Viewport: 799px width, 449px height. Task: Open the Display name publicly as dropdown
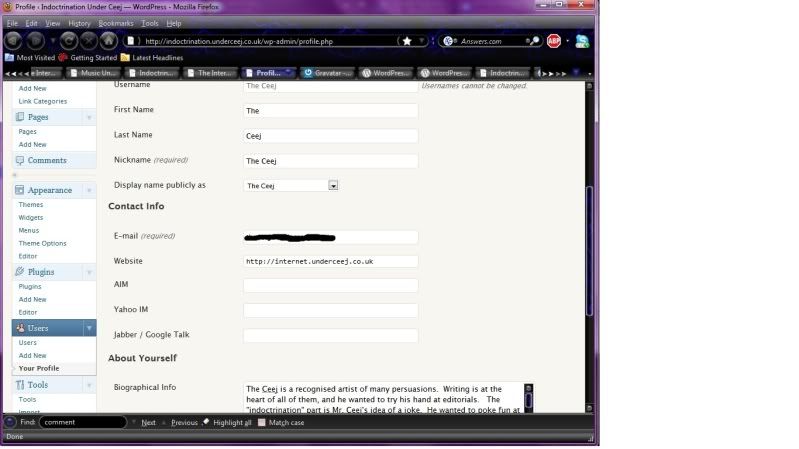click(x=333, y=185)
